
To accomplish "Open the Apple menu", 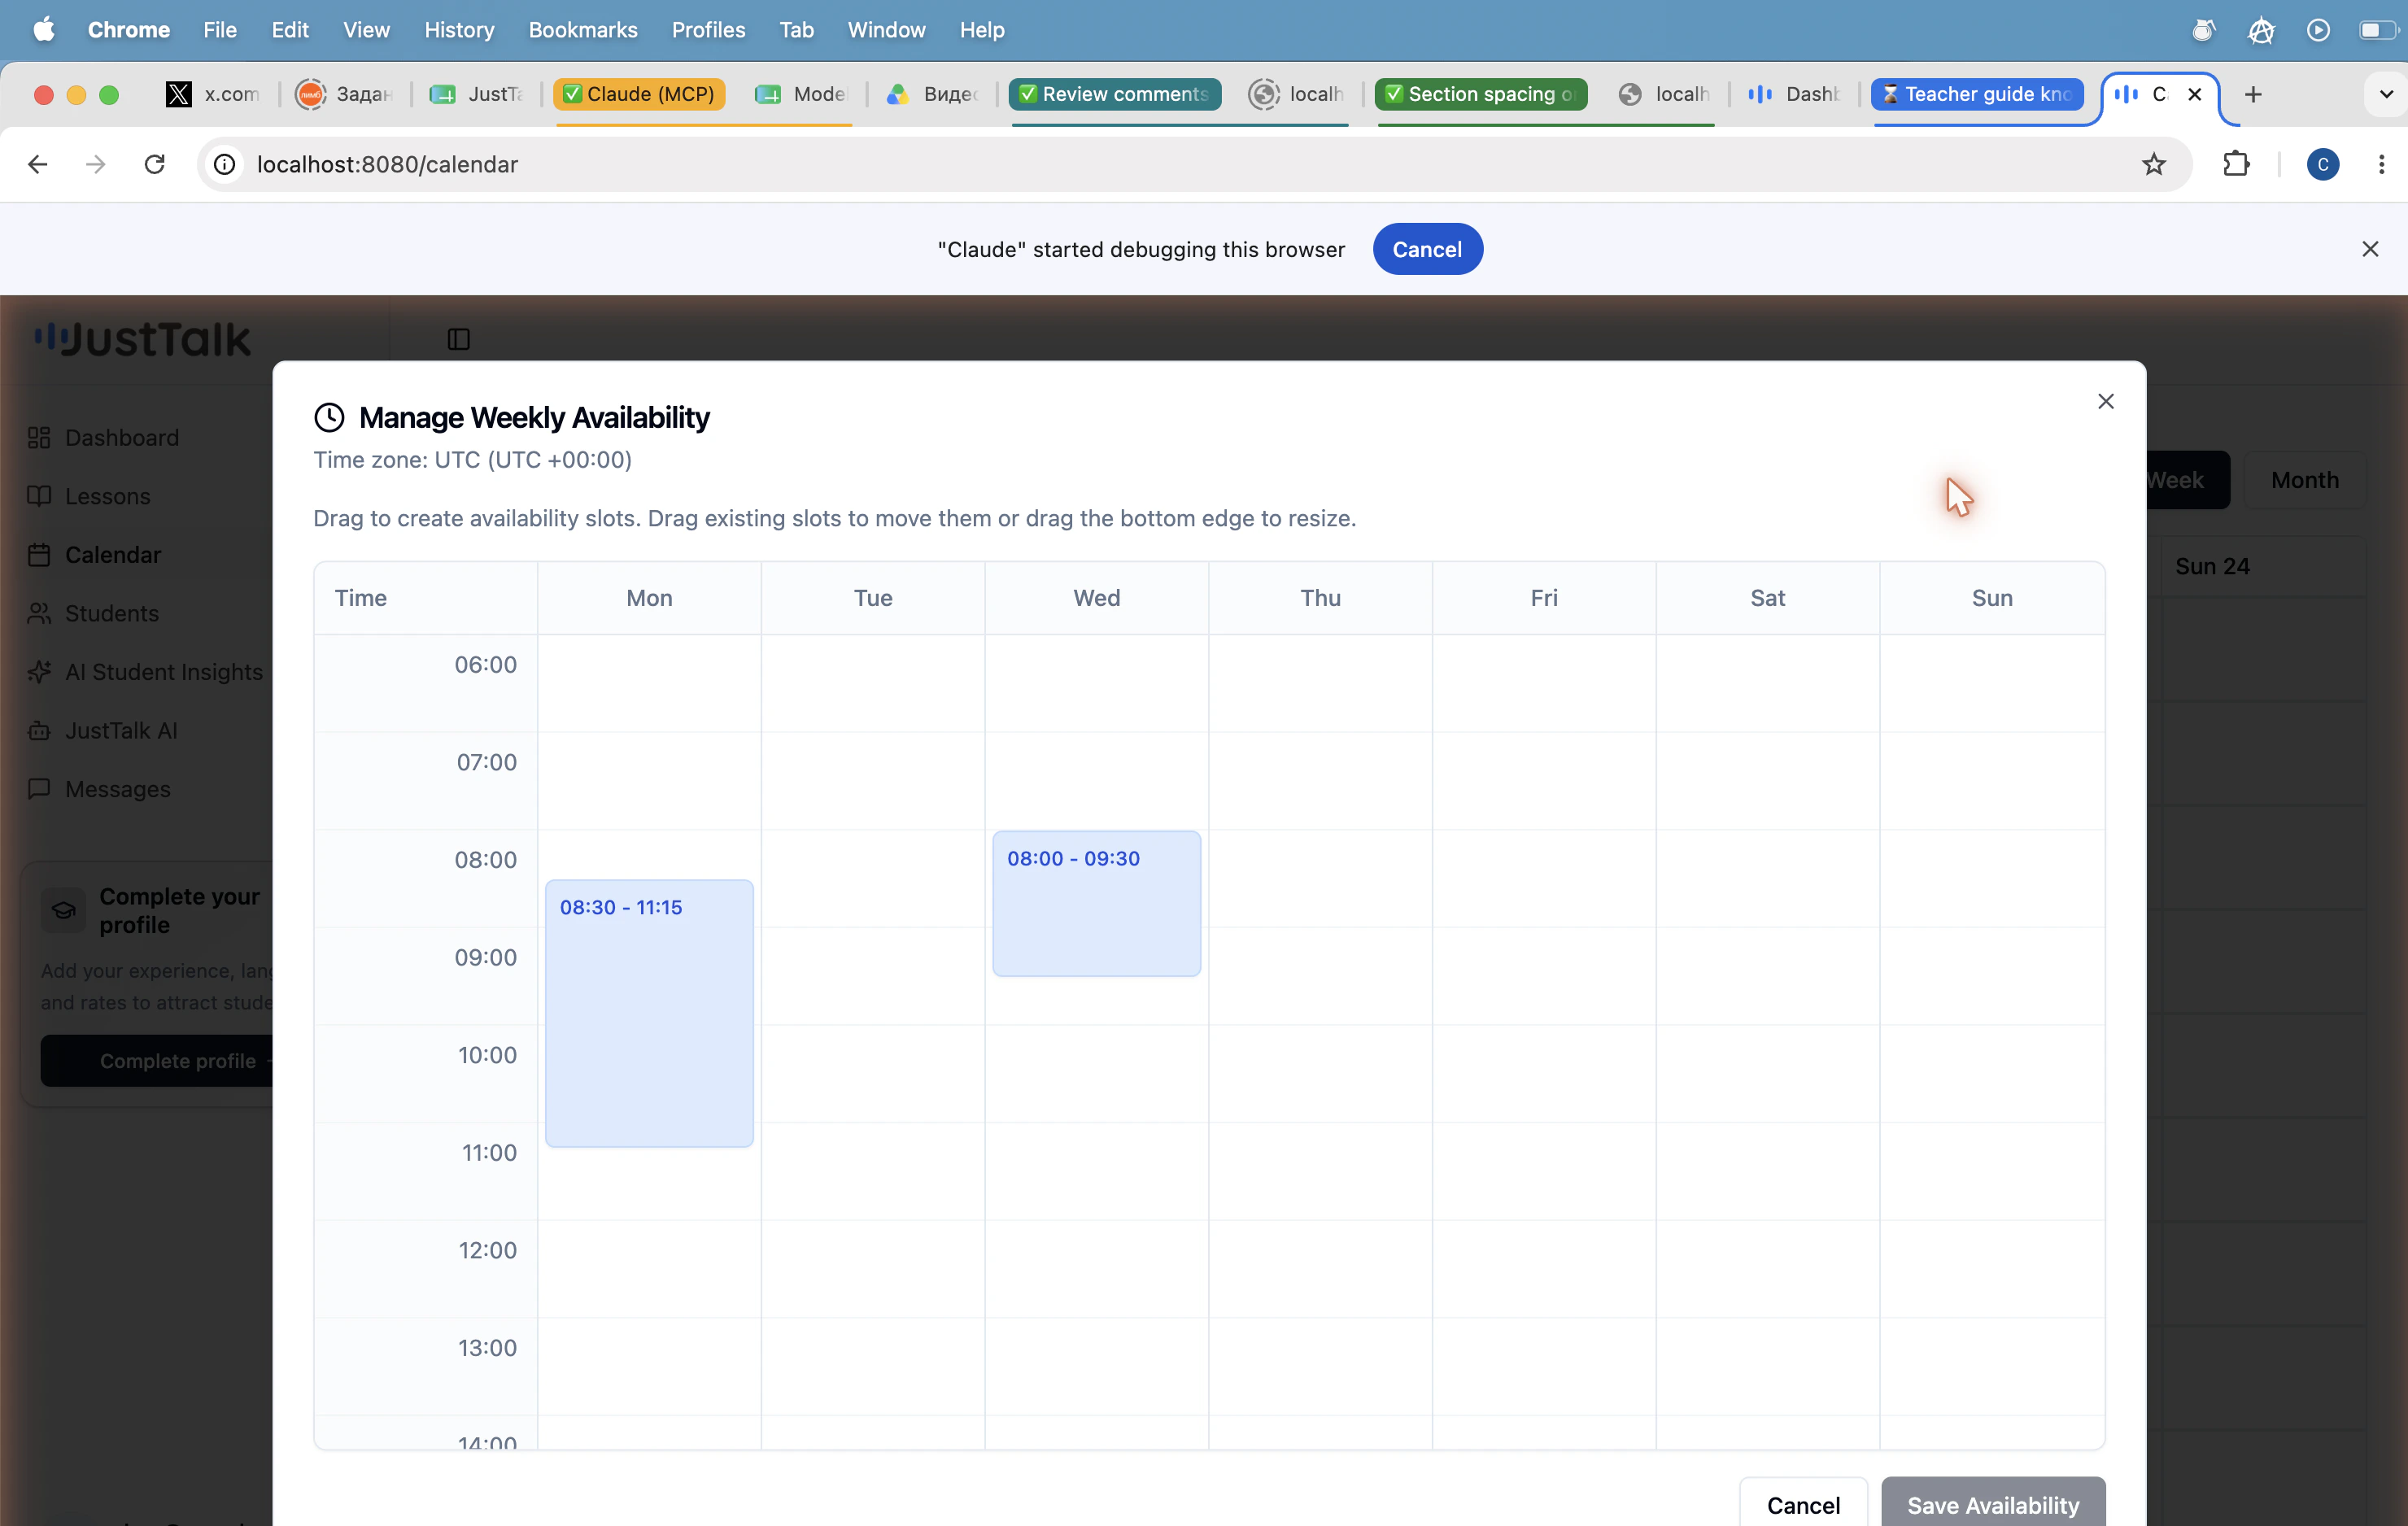I will [44, 30].
